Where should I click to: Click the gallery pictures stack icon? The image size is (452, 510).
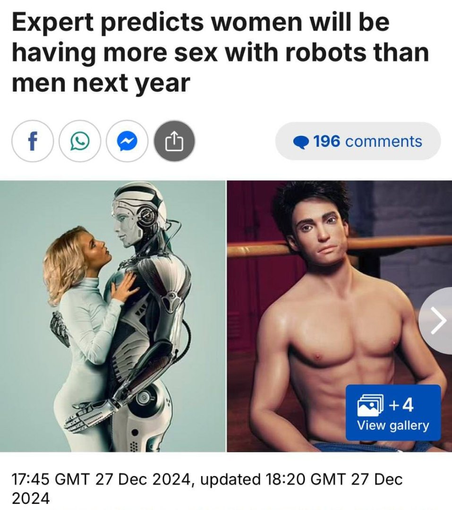[370, 405]
